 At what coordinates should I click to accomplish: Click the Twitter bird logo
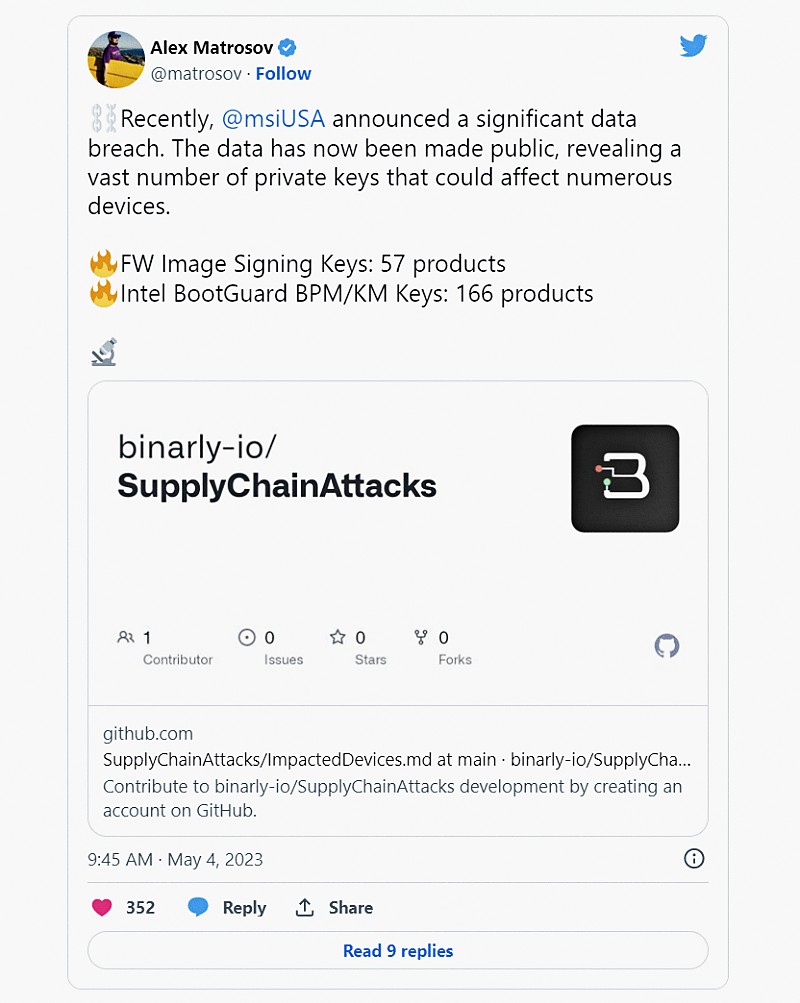pyautogui.click(x=693, y=46)
